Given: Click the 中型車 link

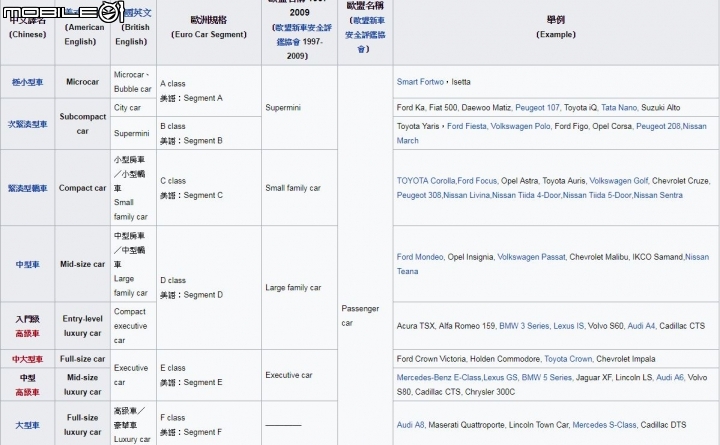Looking at the screenshot, I should click(28, 264).
